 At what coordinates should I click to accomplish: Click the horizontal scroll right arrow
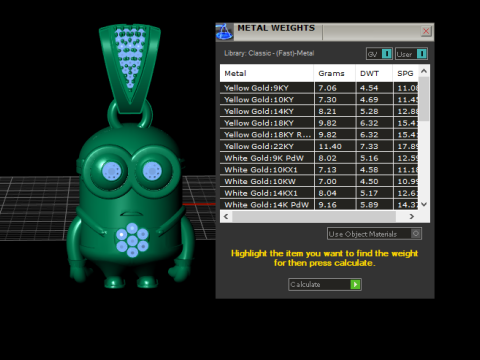tap(412, 216)
